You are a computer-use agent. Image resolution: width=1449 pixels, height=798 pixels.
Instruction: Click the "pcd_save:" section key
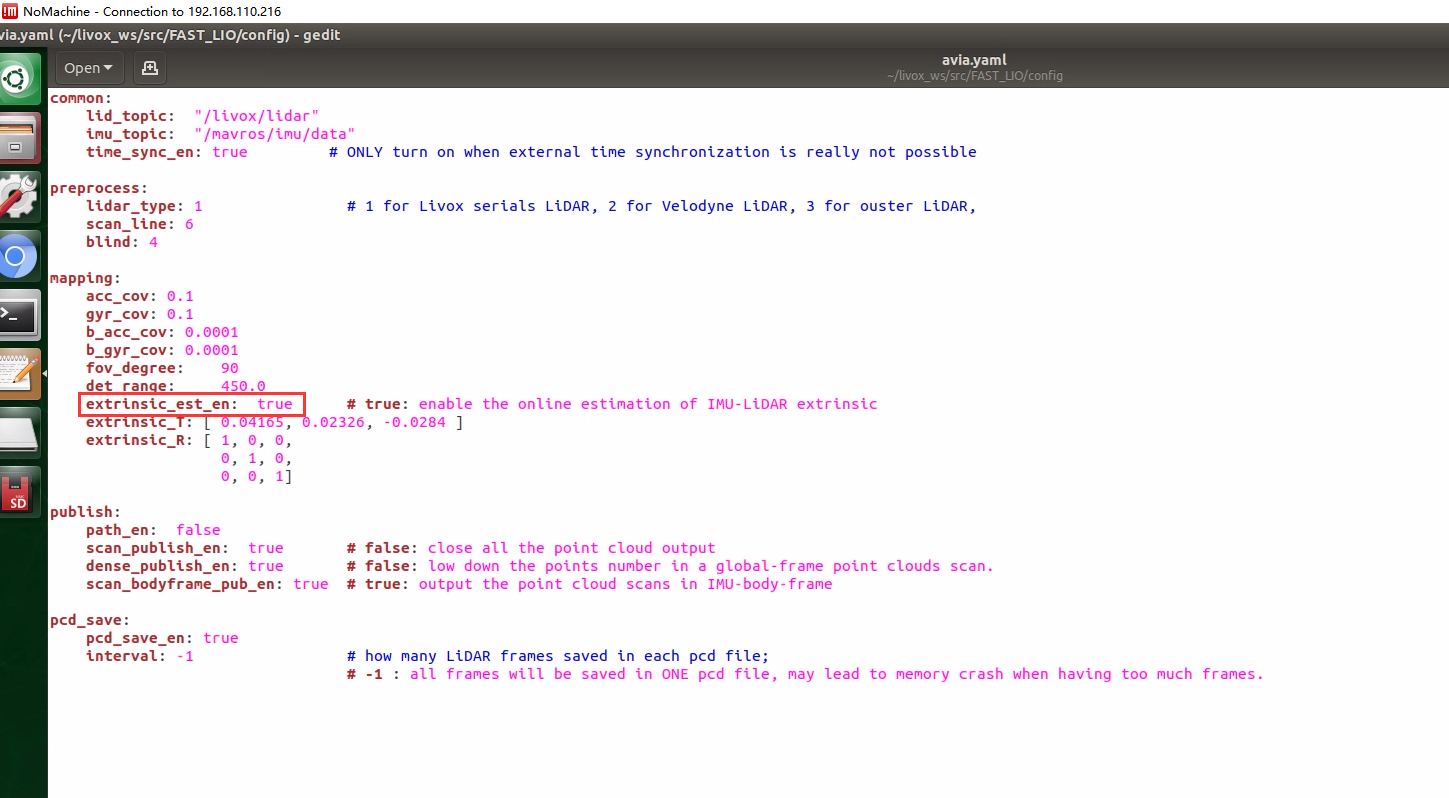[90, 620]
